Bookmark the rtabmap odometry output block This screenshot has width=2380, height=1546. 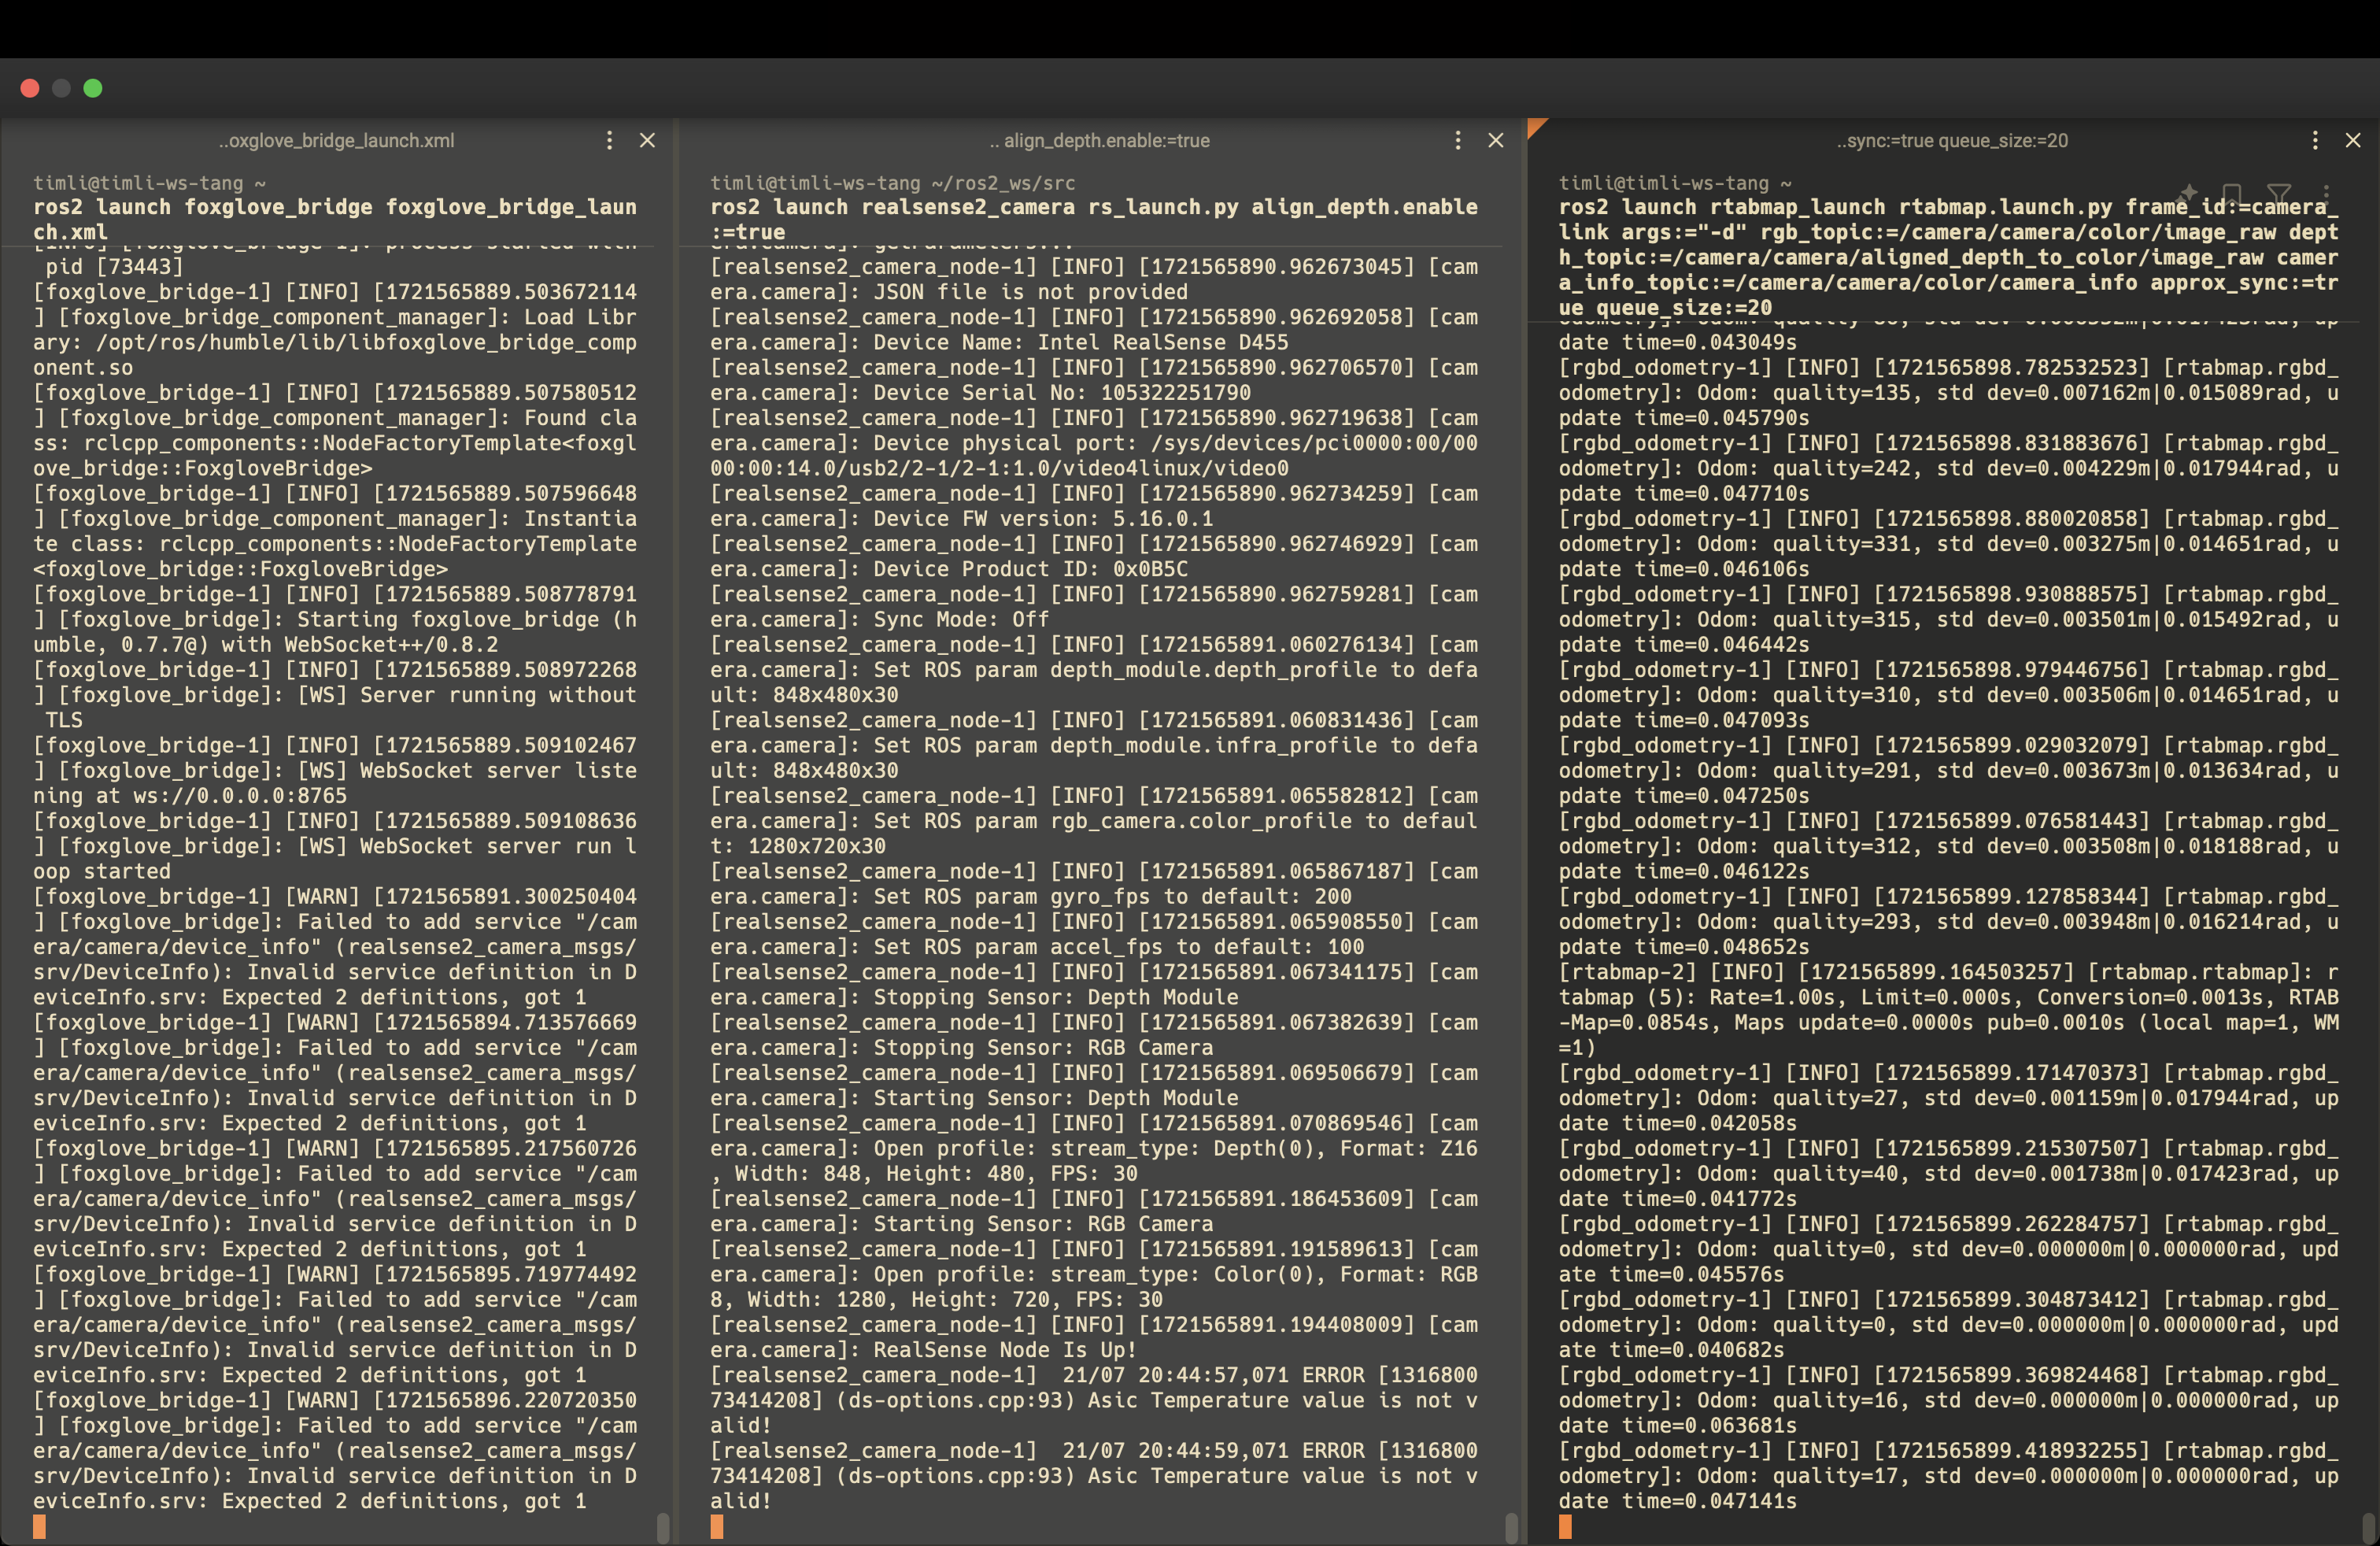(2232, 193)
